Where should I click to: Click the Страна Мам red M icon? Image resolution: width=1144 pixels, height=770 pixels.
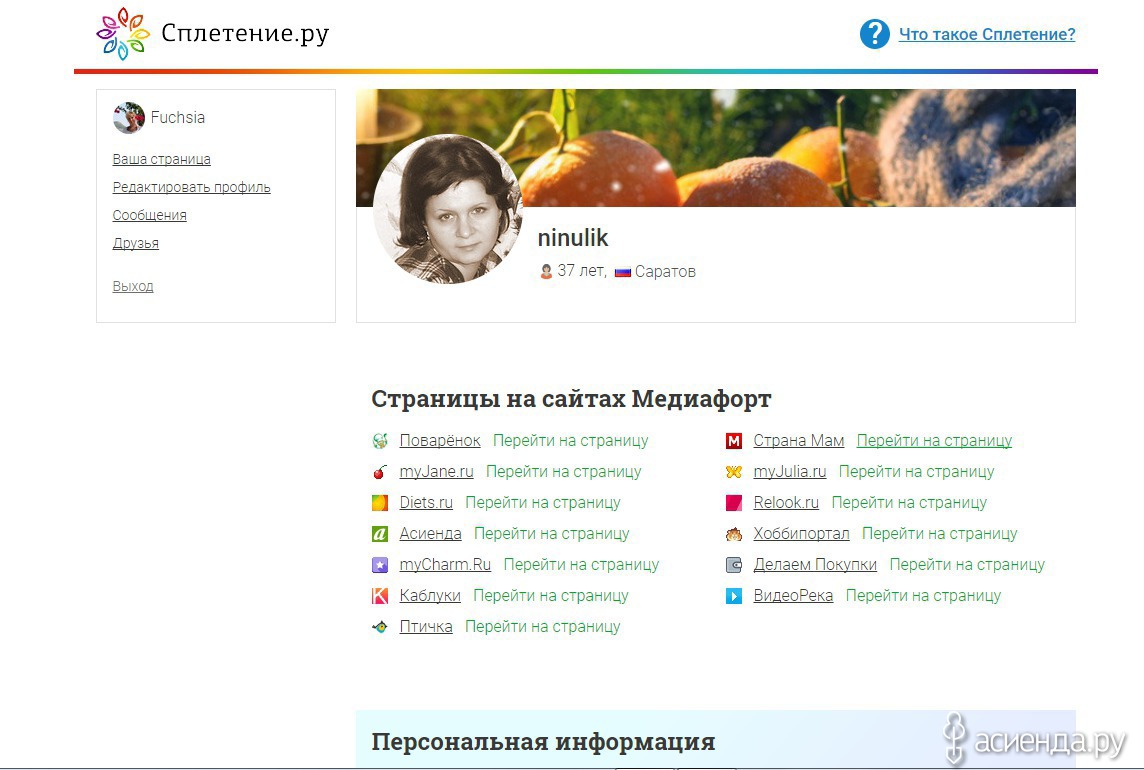(x=733, y=441)
